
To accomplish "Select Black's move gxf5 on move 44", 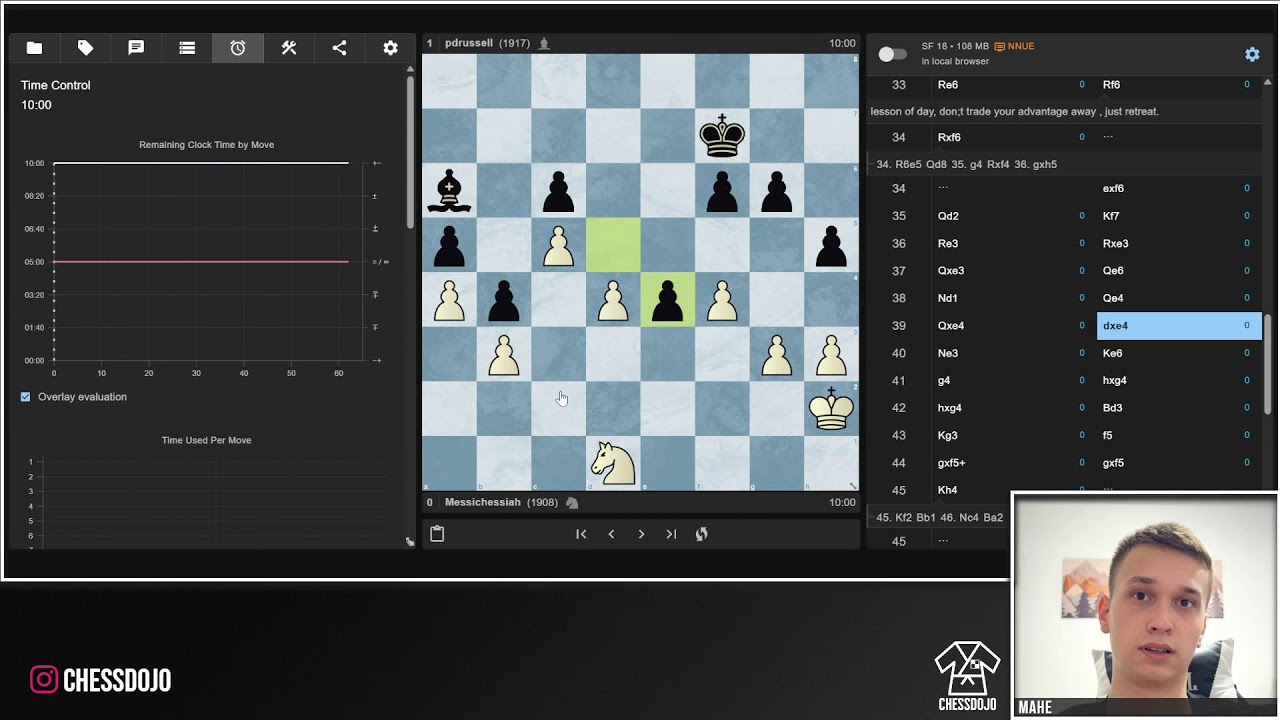I will pyautogui.click(x=1179, y=463).
